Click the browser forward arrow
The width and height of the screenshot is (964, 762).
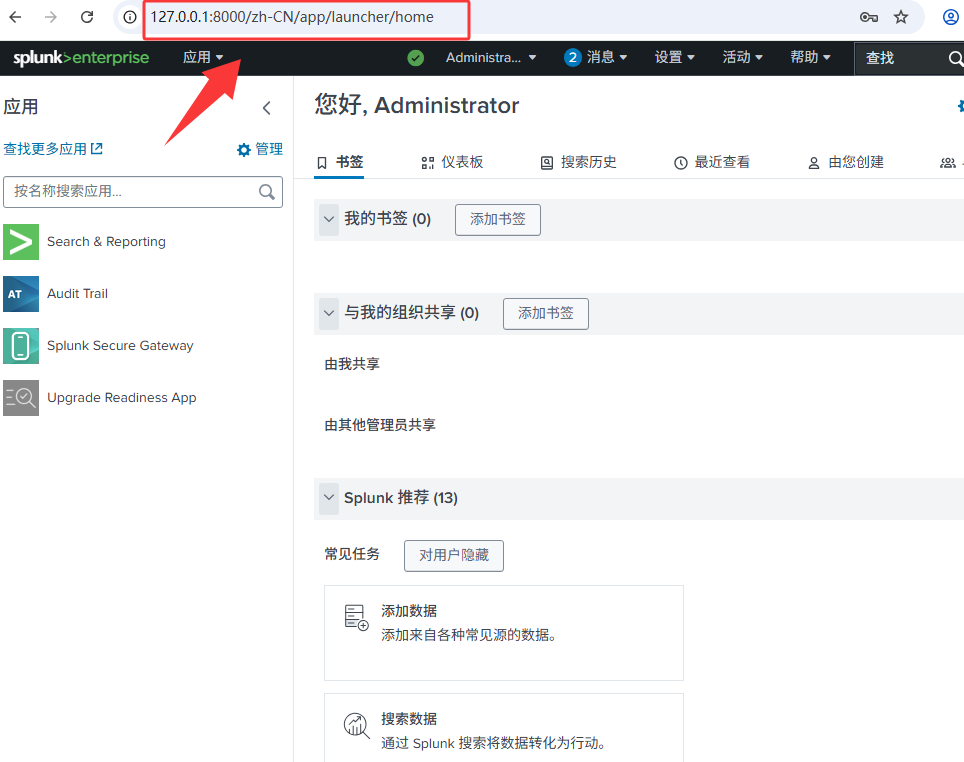[51, 17]
